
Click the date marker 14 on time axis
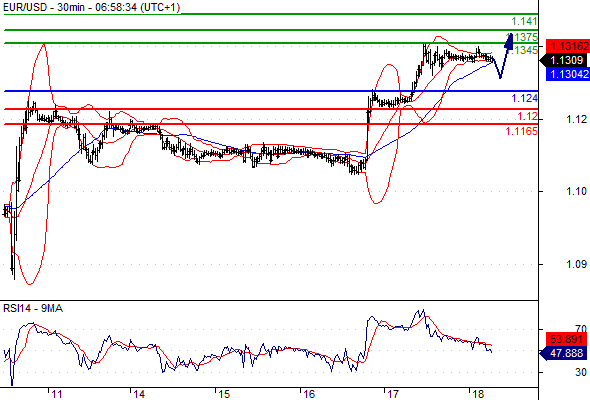coord(139,394)
